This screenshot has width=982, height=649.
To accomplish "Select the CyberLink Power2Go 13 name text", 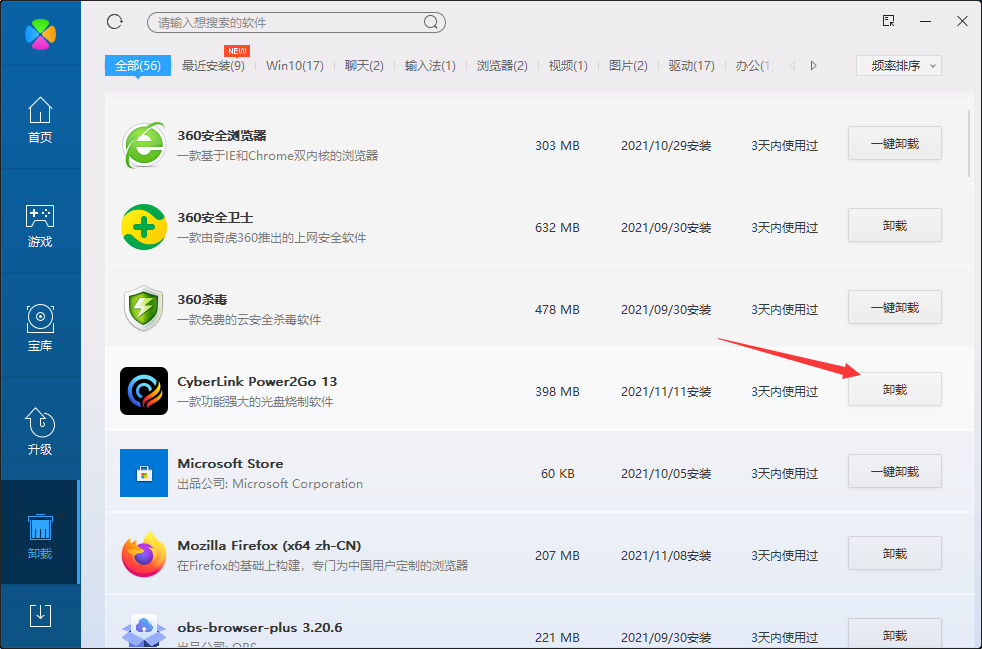I will coord(257,382).
